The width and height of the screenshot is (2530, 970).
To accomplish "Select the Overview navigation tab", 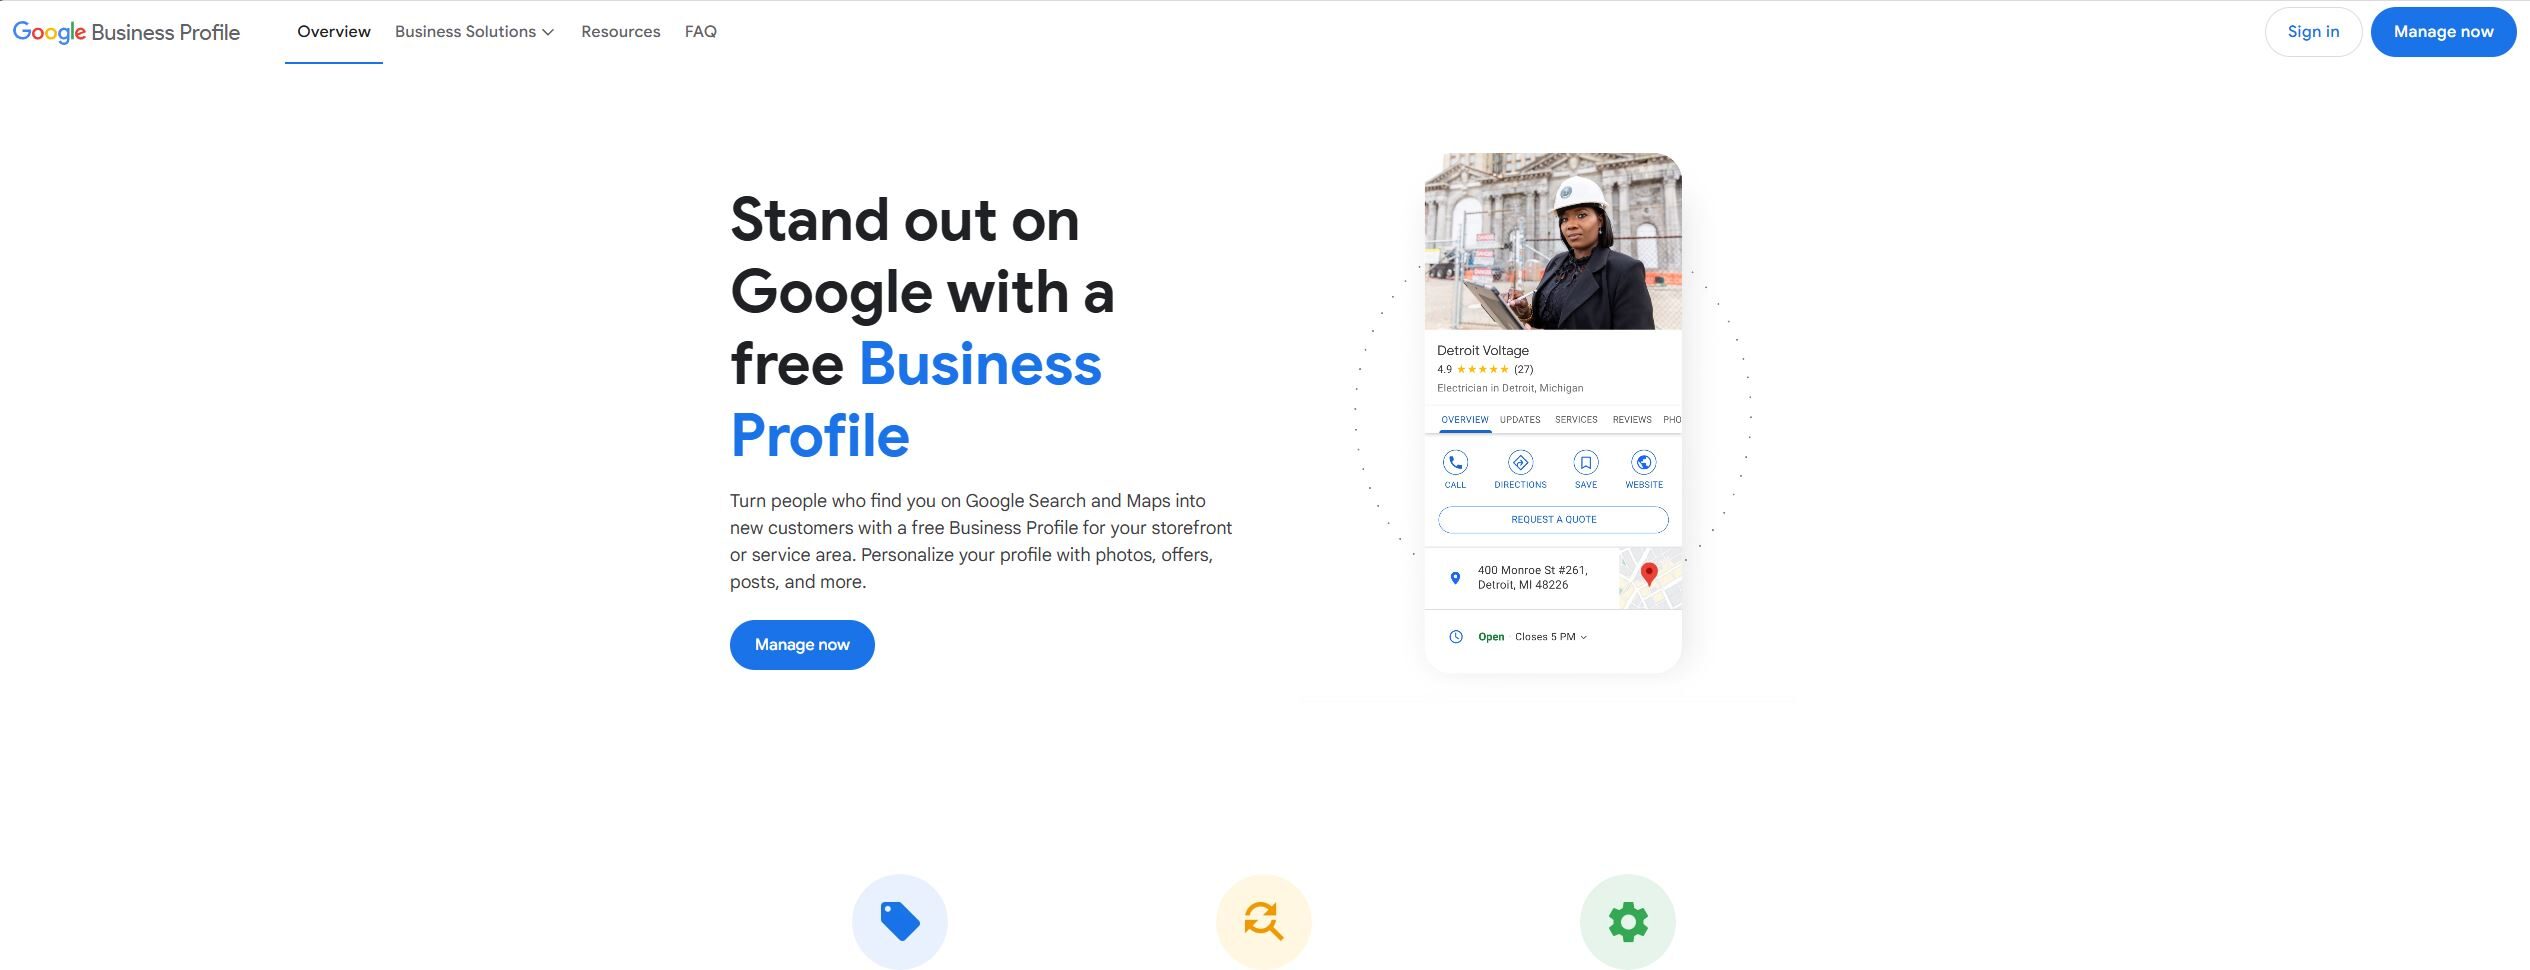I will pos(334,32).
